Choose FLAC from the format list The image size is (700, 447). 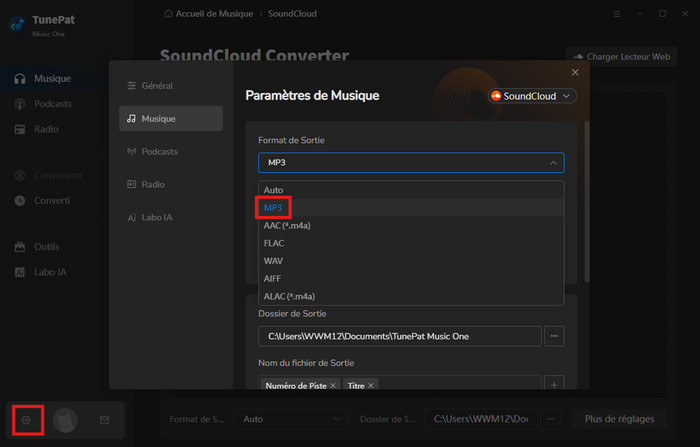[411, 243]
